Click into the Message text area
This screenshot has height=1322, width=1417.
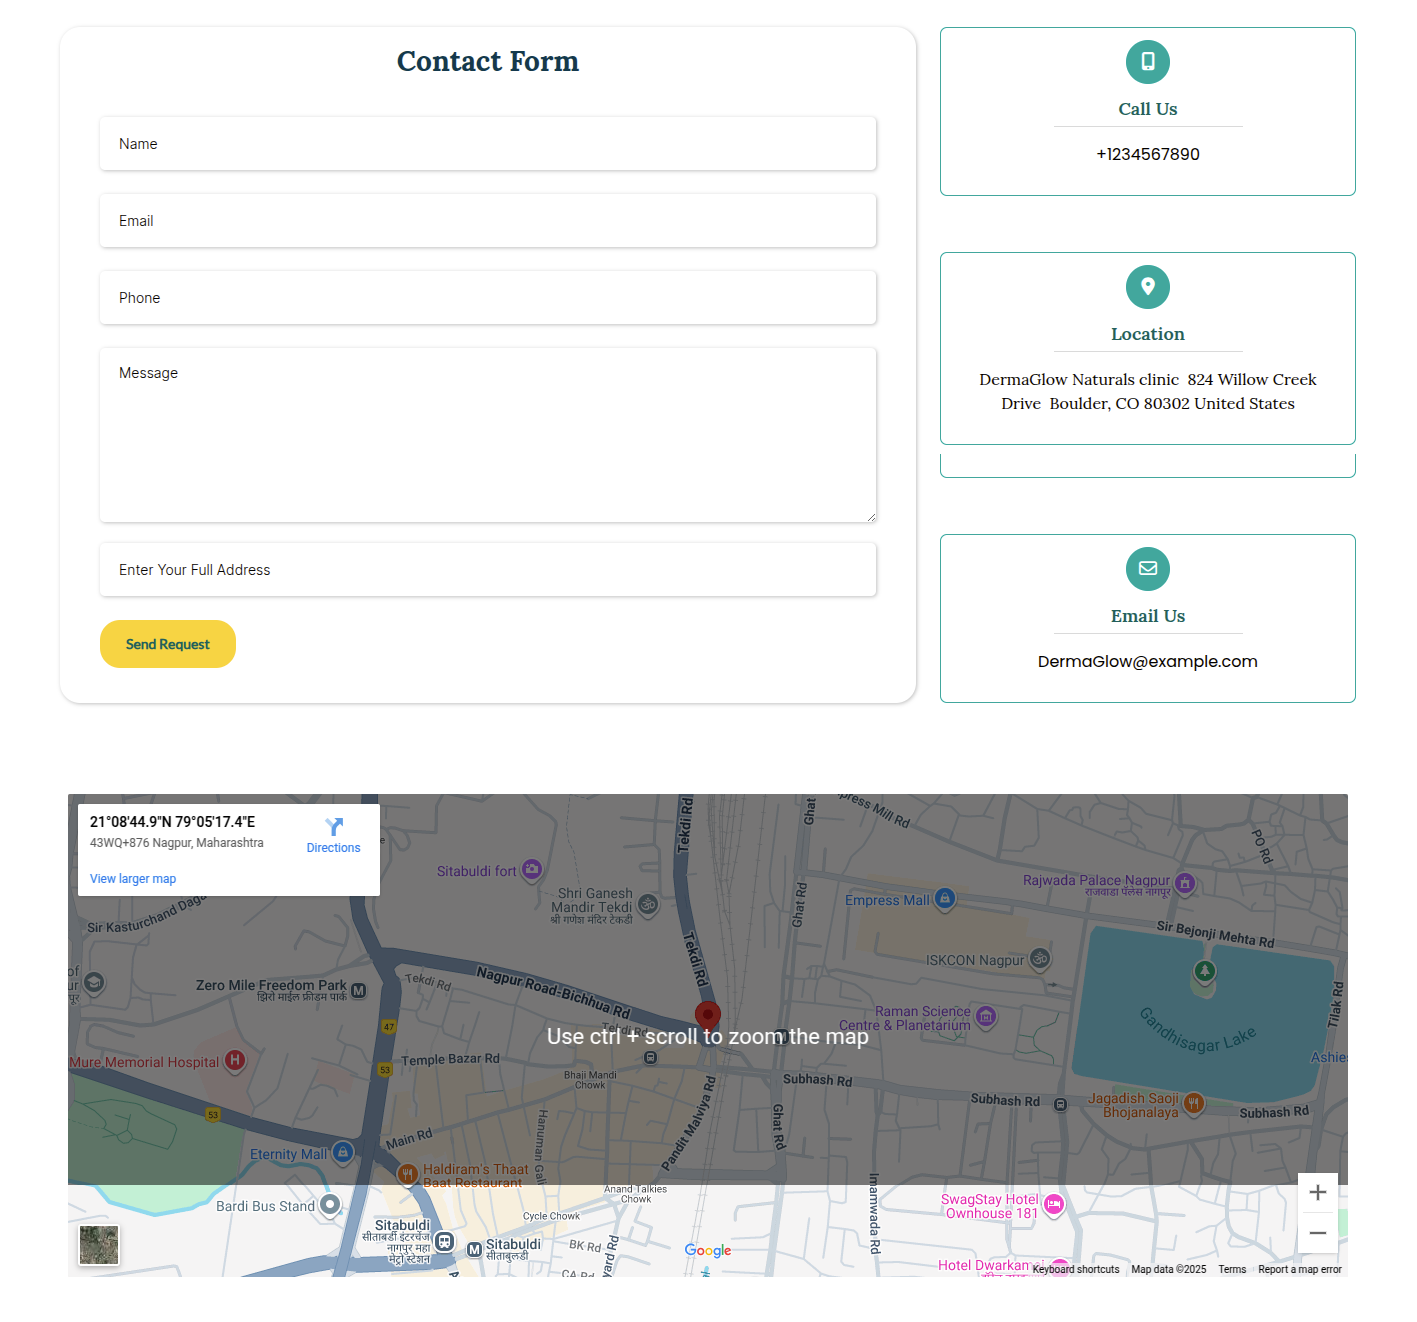[488, 435]
